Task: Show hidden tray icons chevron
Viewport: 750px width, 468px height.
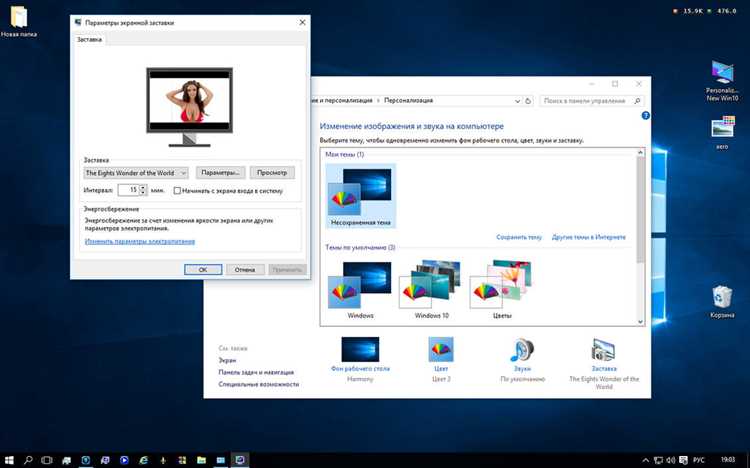Action: (645, 460)
